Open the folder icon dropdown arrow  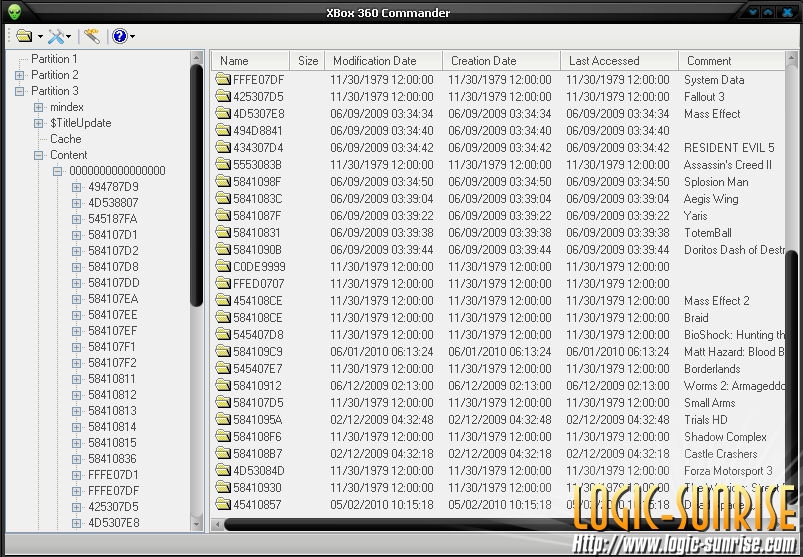(40, 36)
